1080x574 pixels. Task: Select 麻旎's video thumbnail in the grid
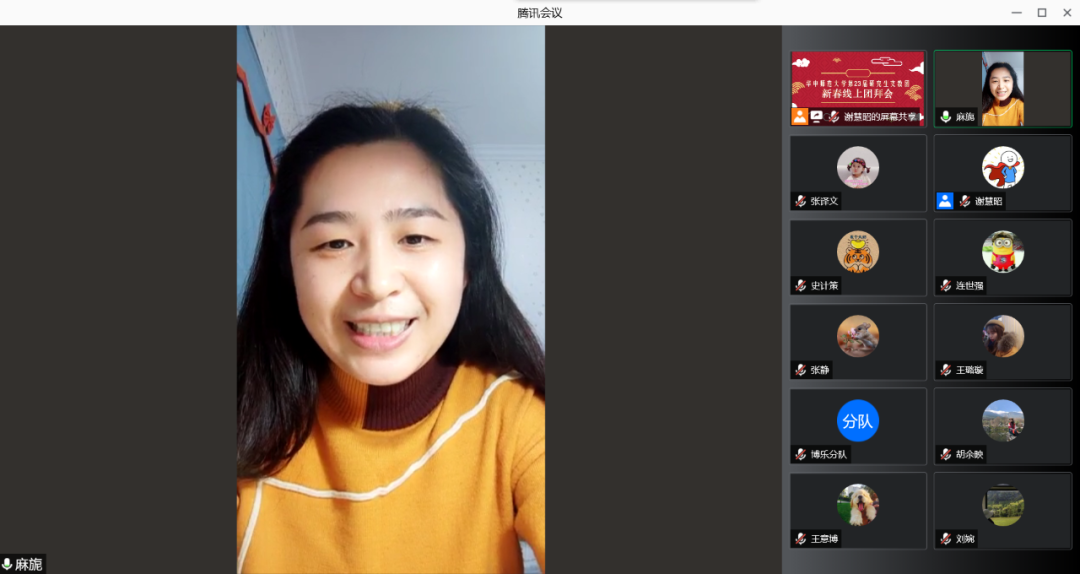(1002, 88)
